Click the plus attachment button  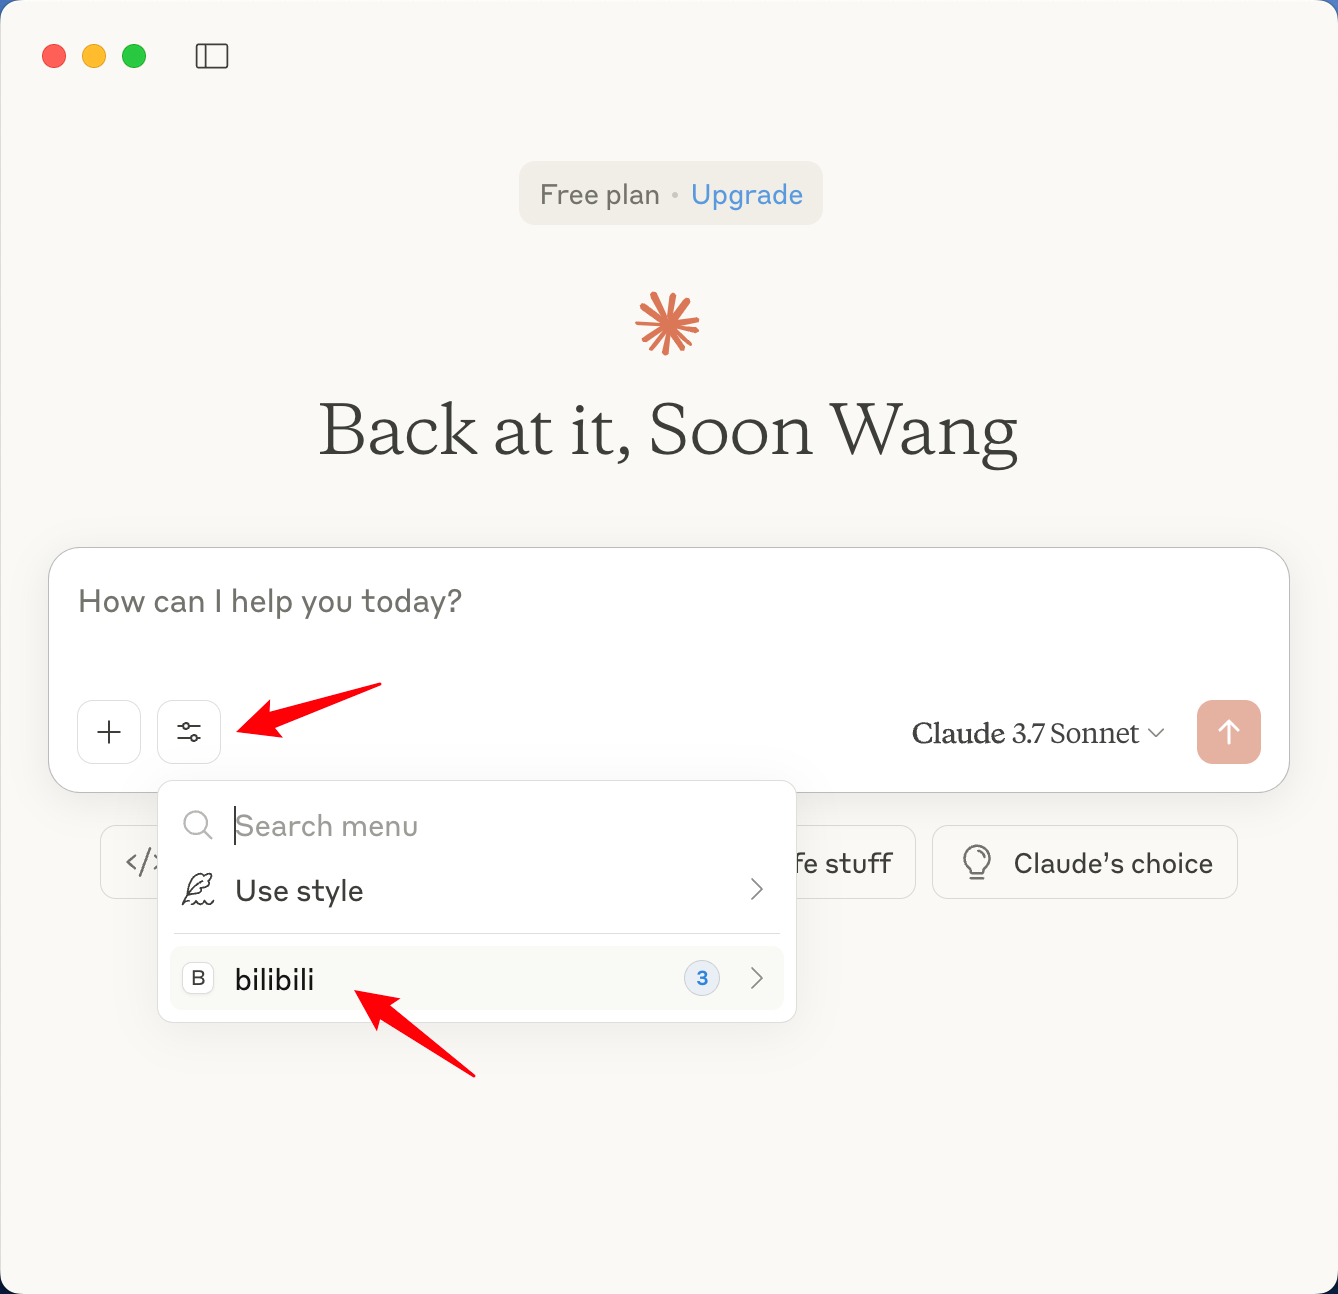tap(109, 732)
